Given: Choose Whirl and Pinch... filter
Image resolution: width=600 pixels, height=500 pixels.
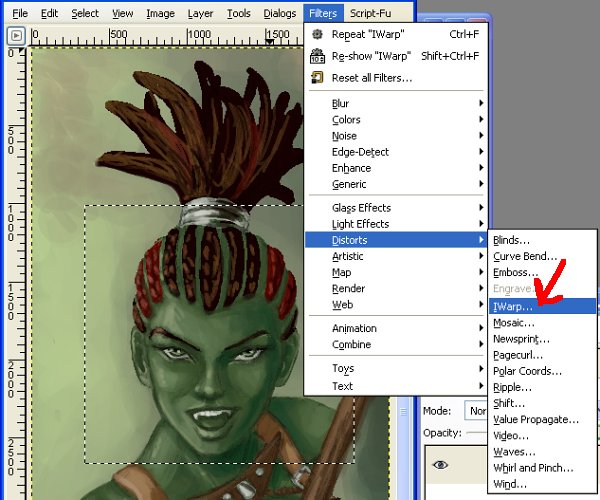Looking at the screenshot, I should [x=542, y=468].
